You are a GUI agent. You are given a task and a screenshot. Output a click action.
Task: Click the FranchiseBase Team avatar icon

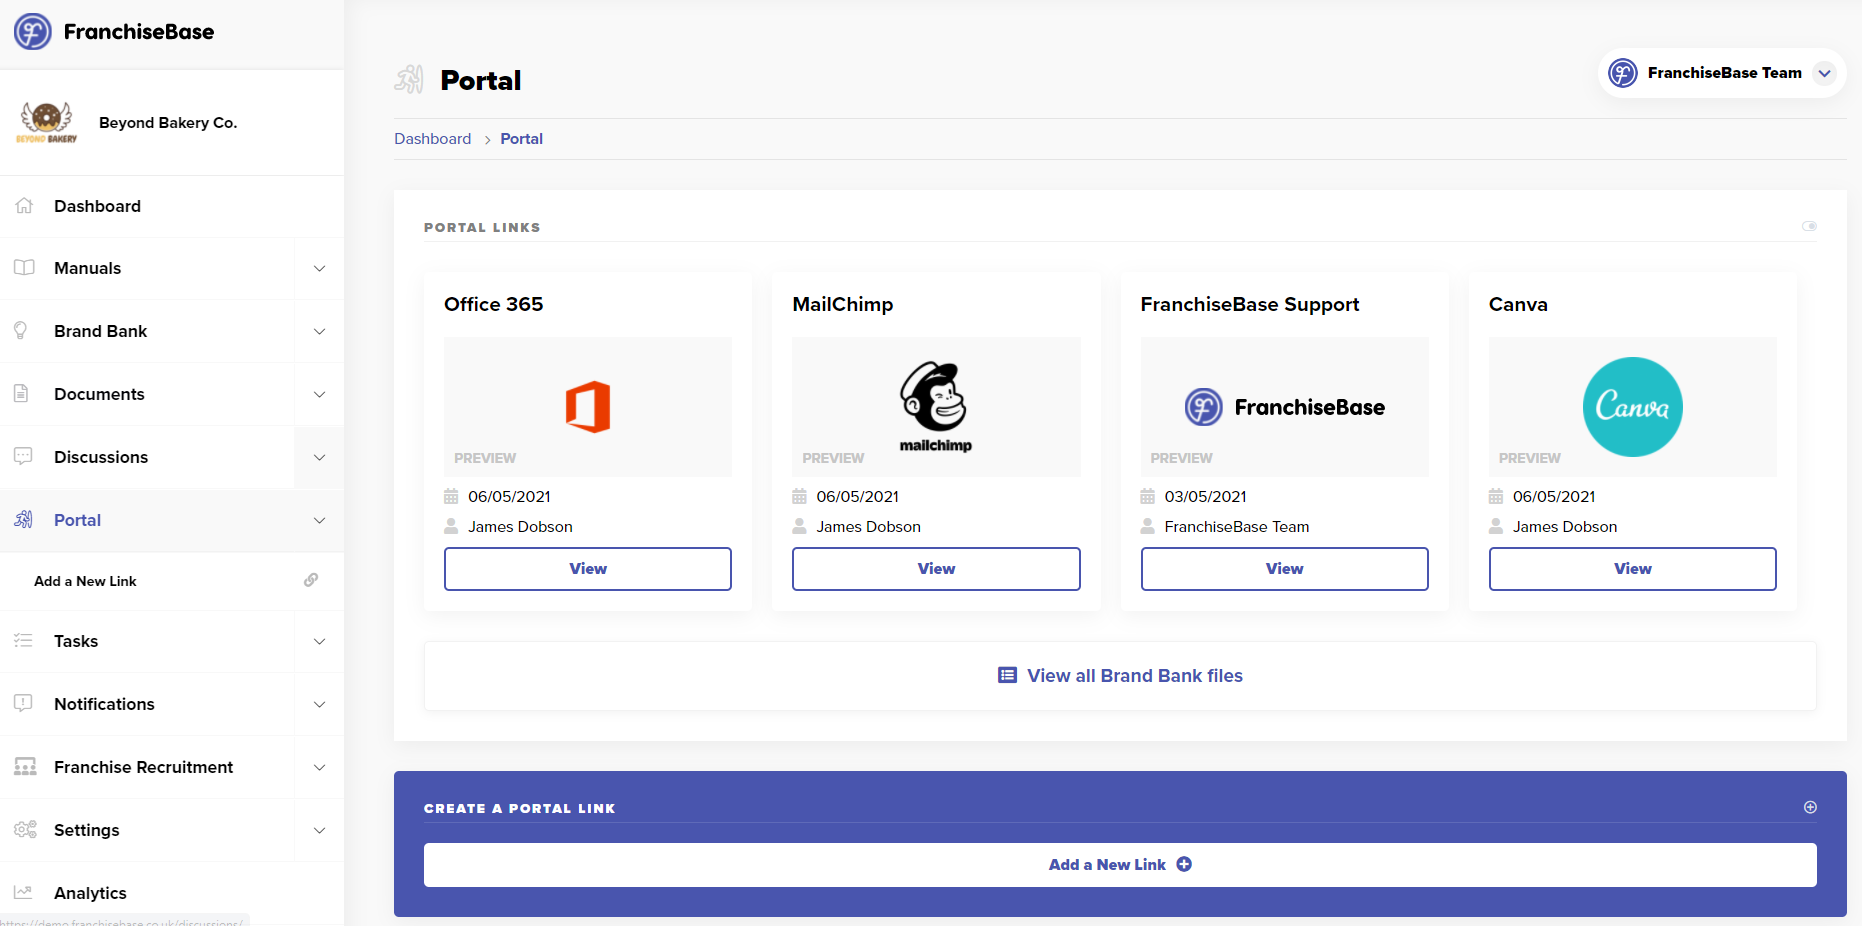coord(1623,73)
